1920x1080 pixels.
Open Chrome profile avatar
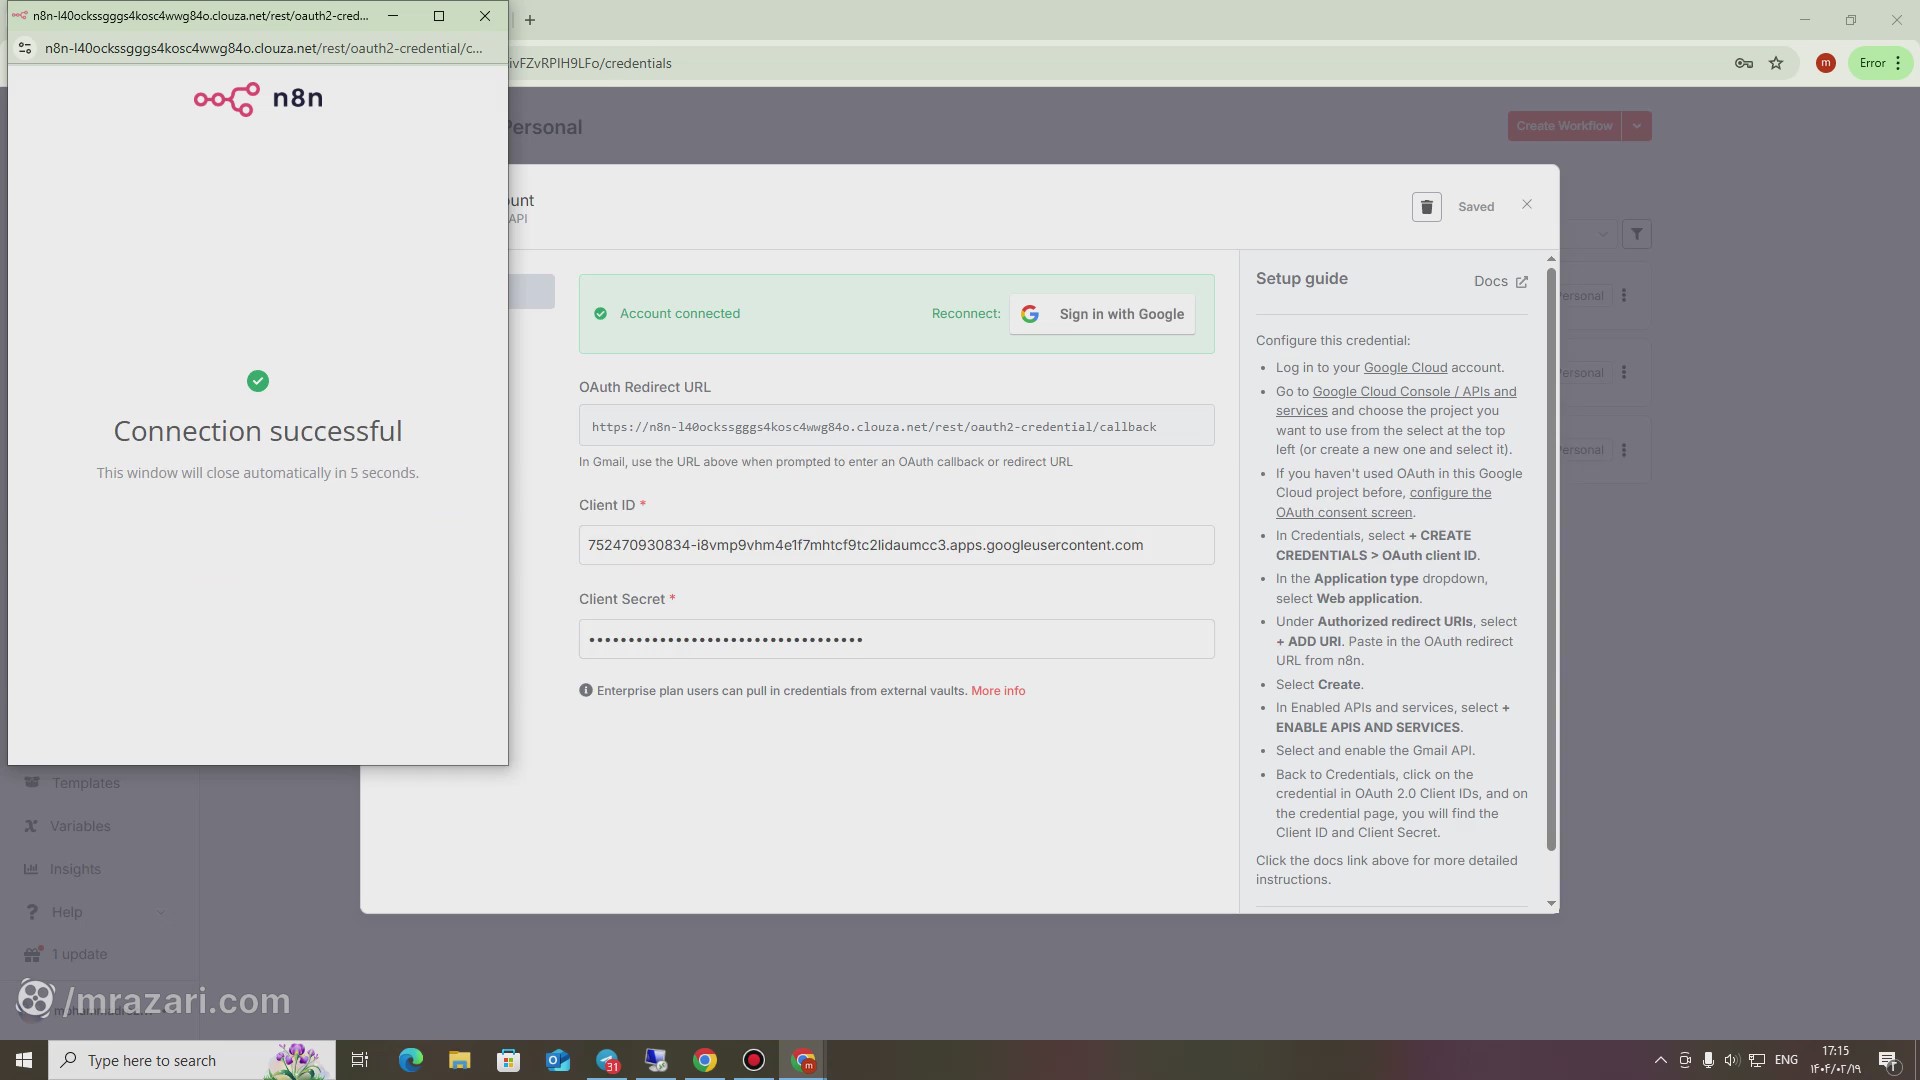(1825, 63)
